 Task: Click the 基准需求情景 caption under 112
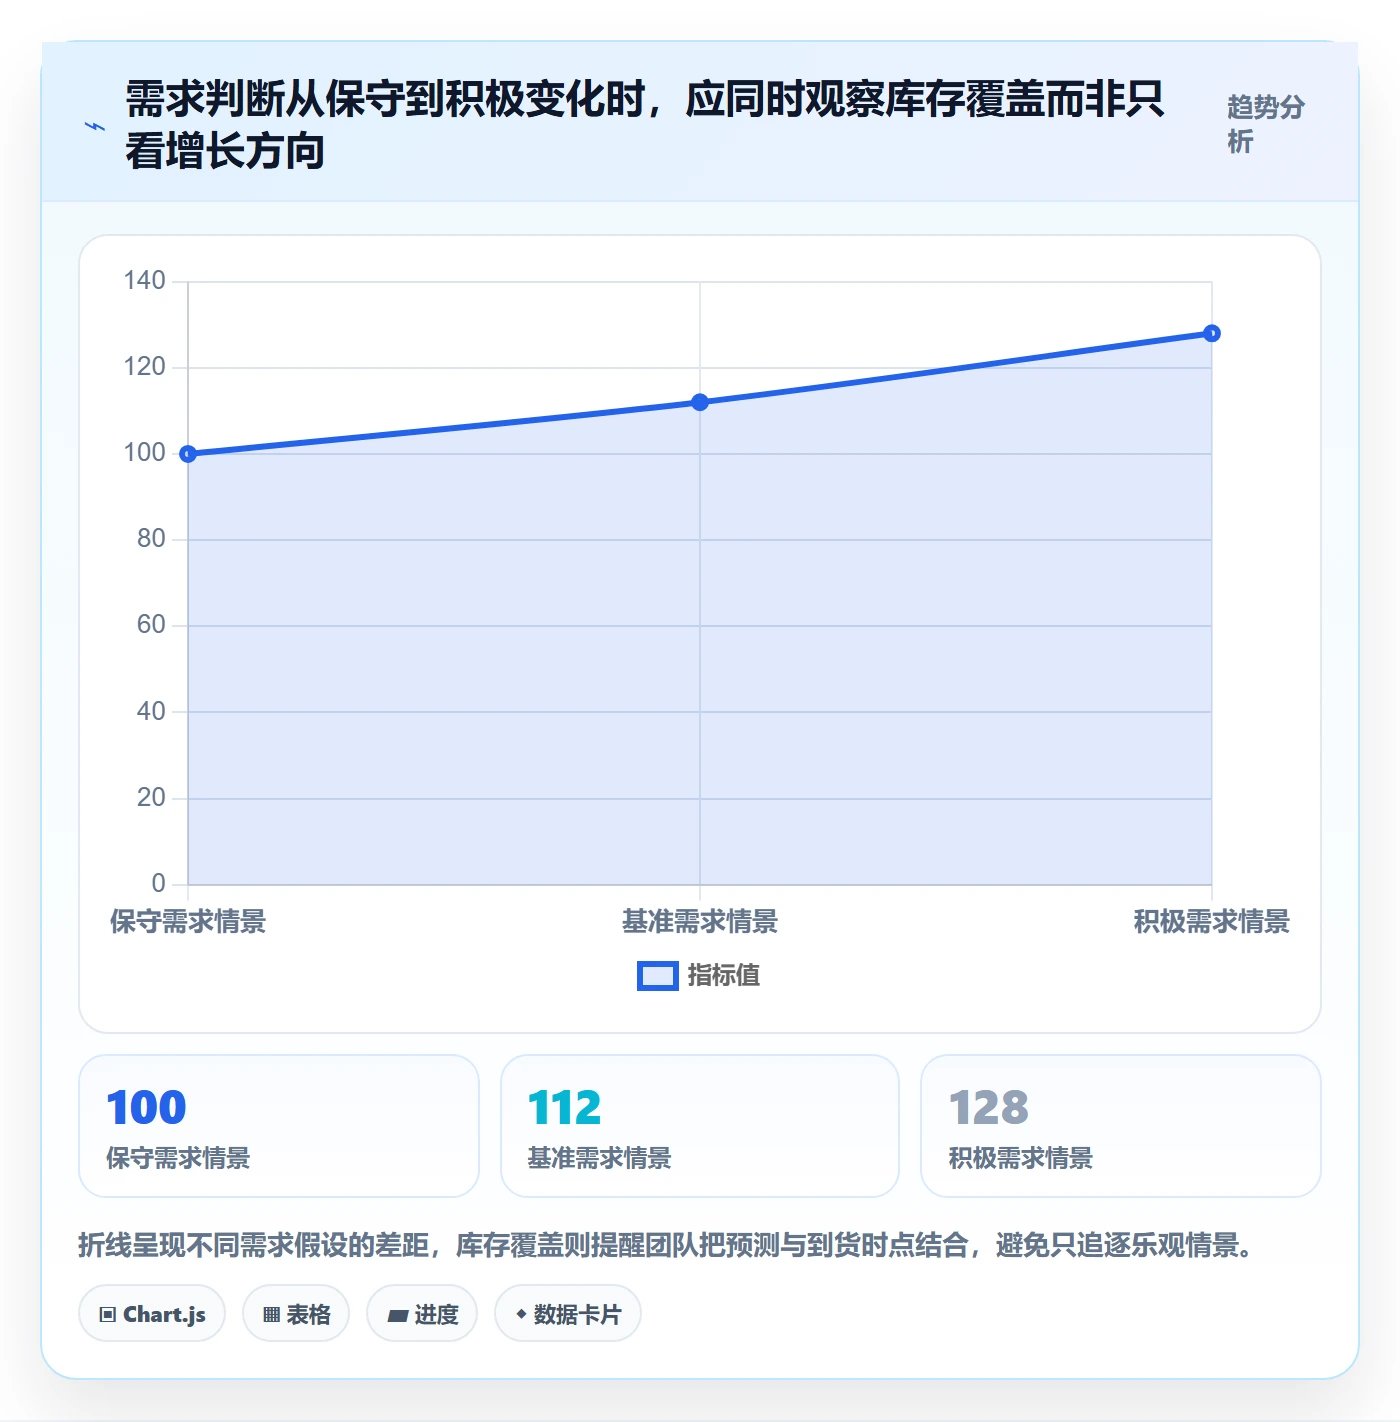point(599,1158)
